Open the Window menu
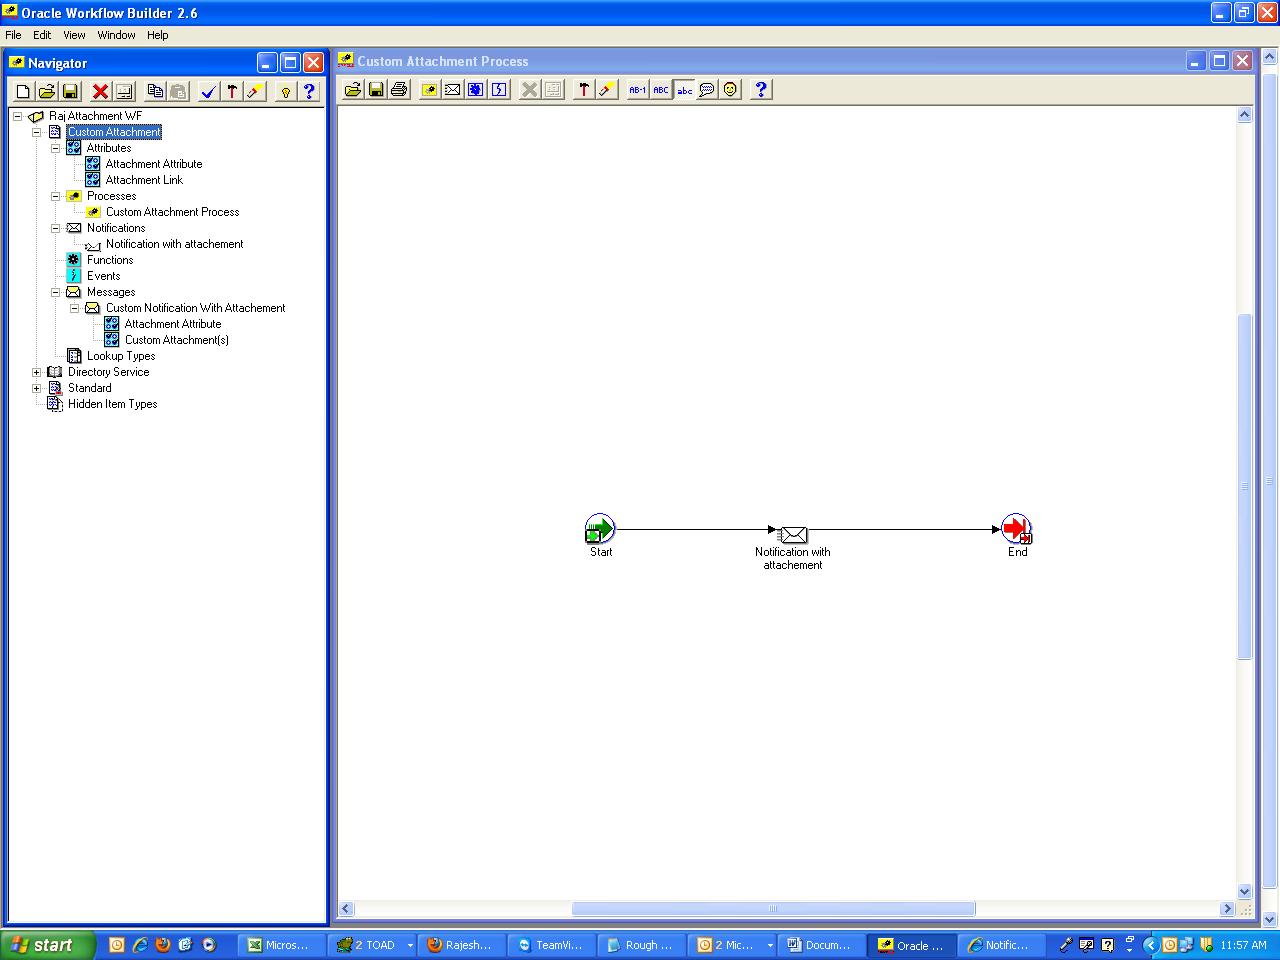 point(116,35)
